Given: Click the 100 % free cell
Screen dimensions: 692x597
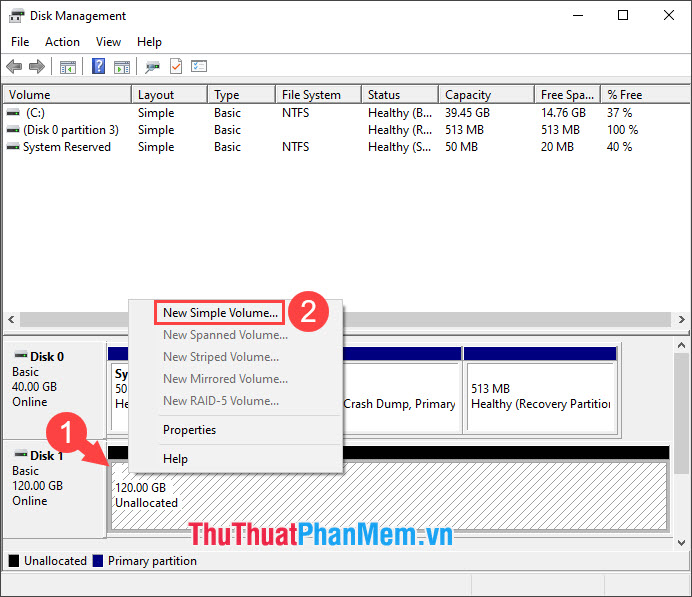Looking at the screenshot, I should pos(622,130).
